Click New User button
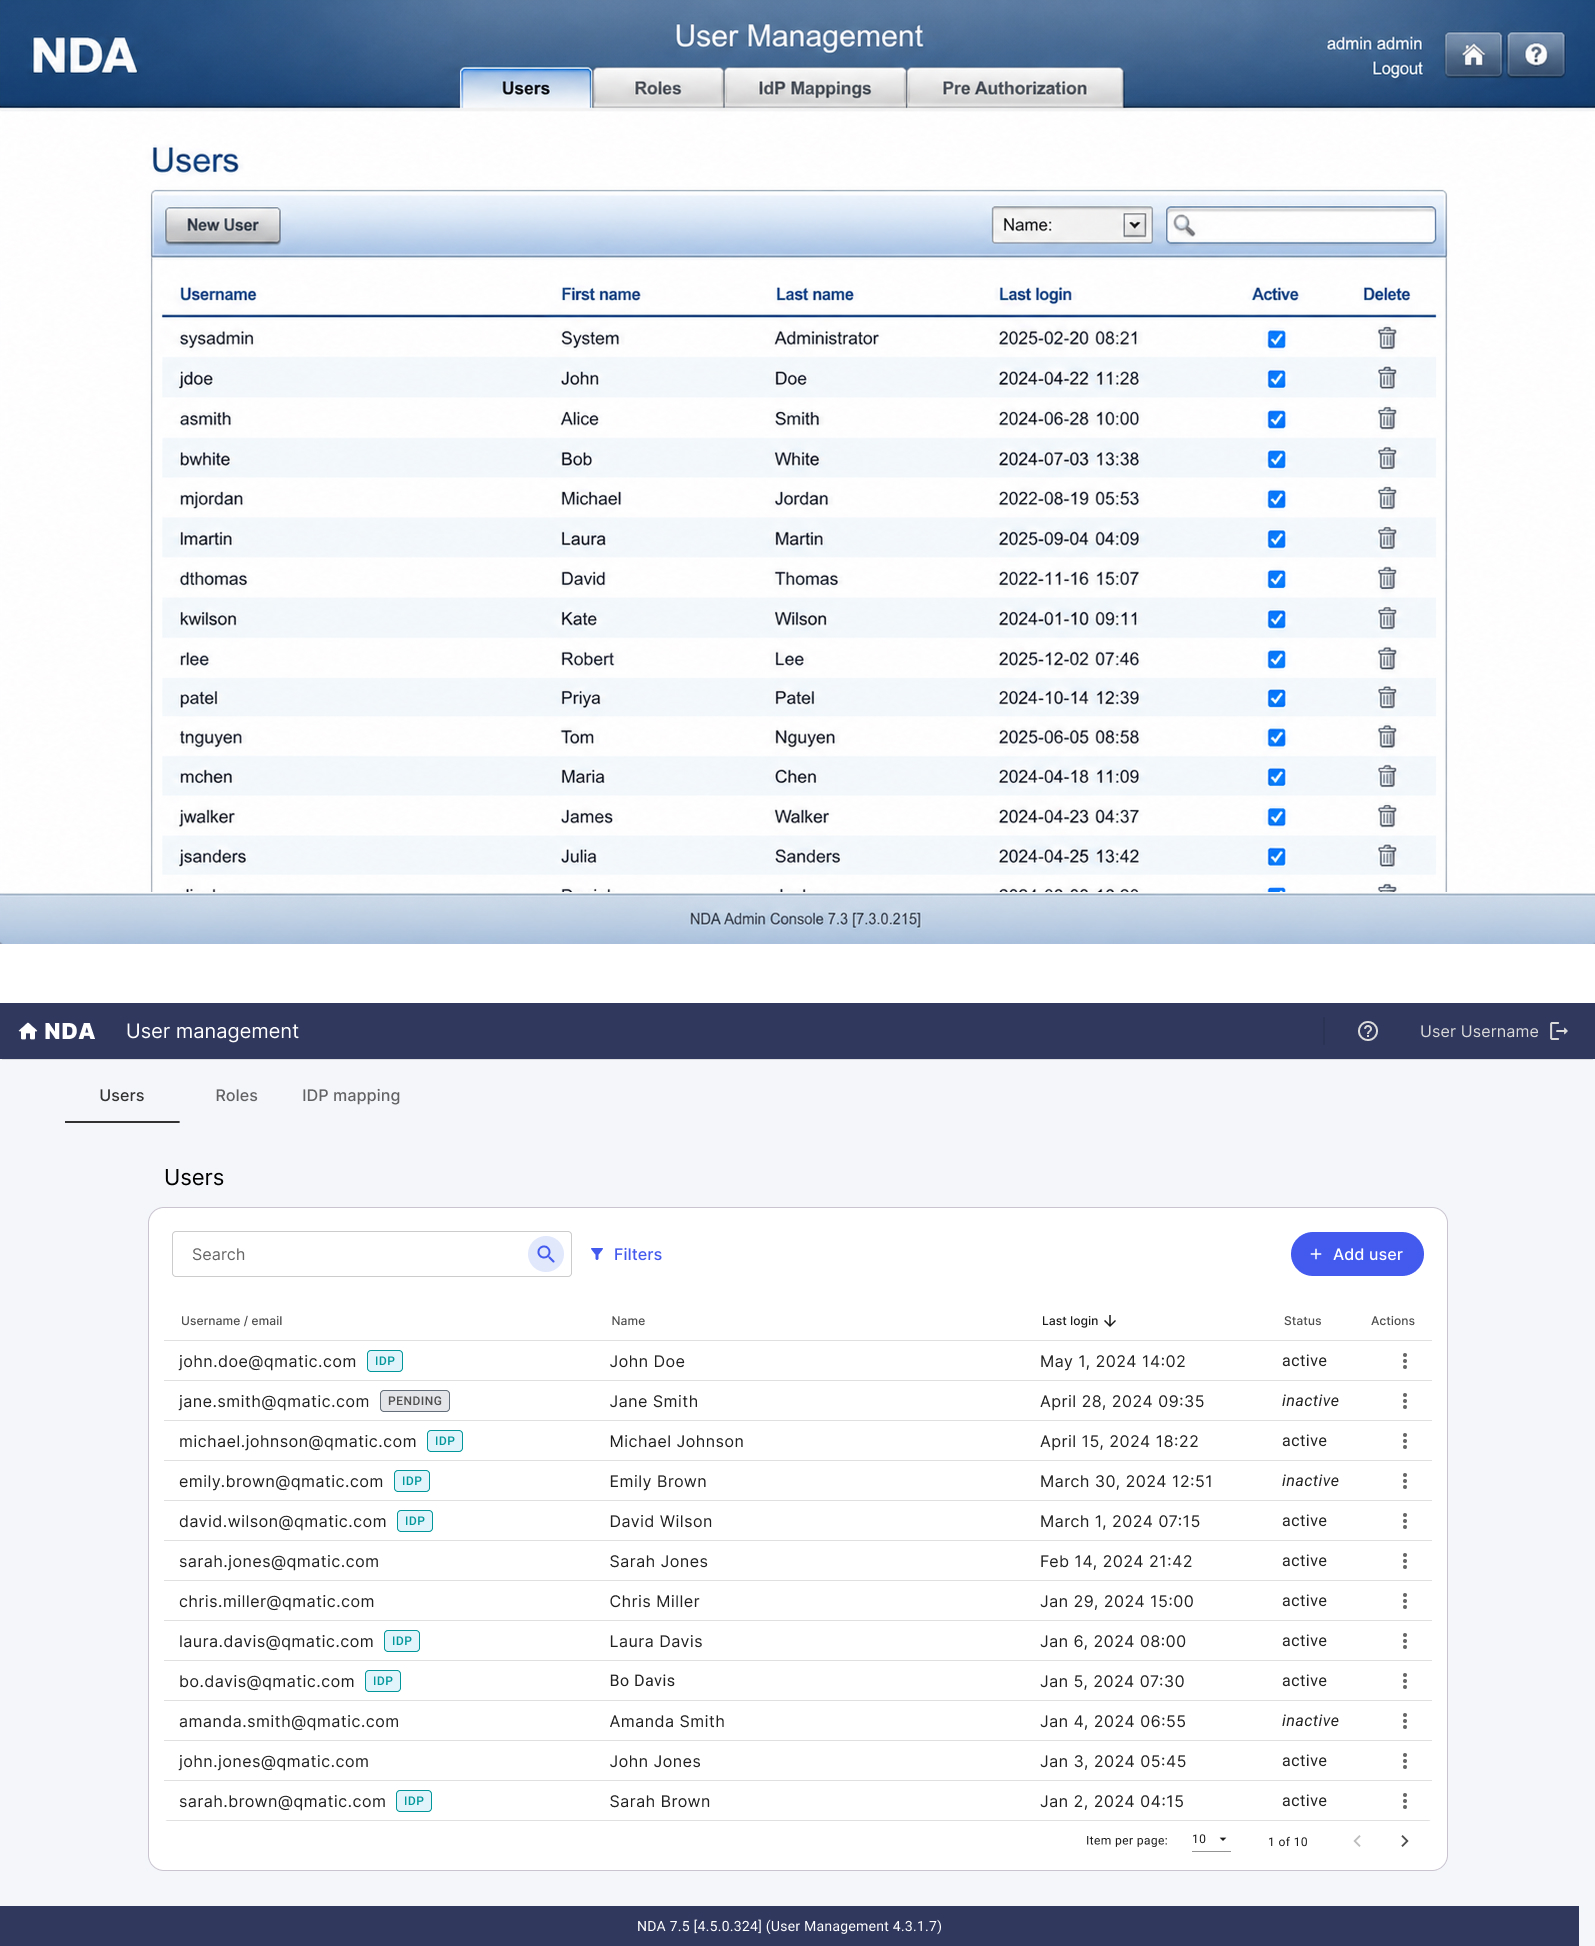 click(223, 225)
